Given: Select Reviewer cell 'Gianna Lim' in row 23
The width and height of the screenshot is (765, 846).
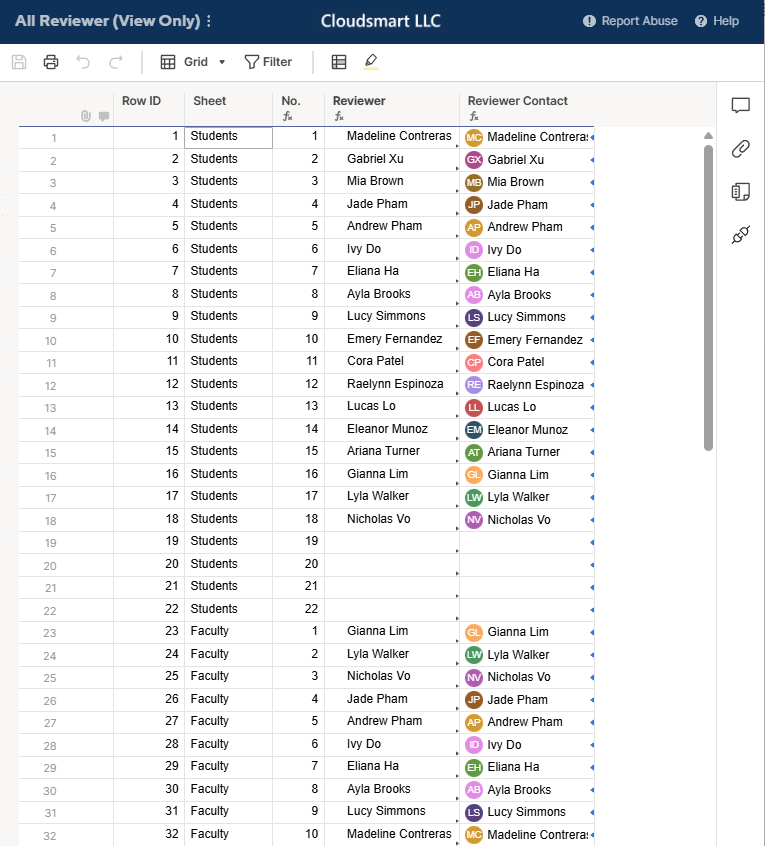Looking at the screenshot, I should click(392, 632).
